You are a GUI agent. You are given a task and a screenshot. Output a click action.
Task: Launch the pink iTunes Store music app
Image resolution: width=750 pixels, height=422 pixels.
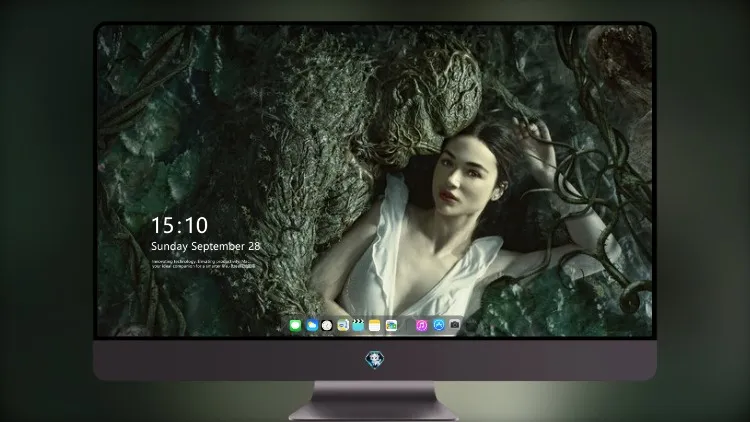(421, 325)
